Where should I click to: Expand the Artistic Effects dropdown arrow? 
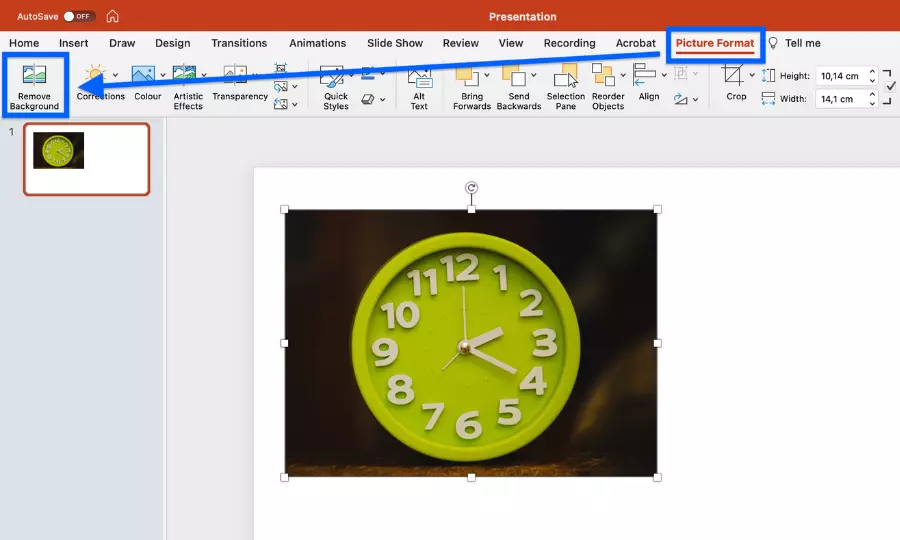tap(204, 75)
